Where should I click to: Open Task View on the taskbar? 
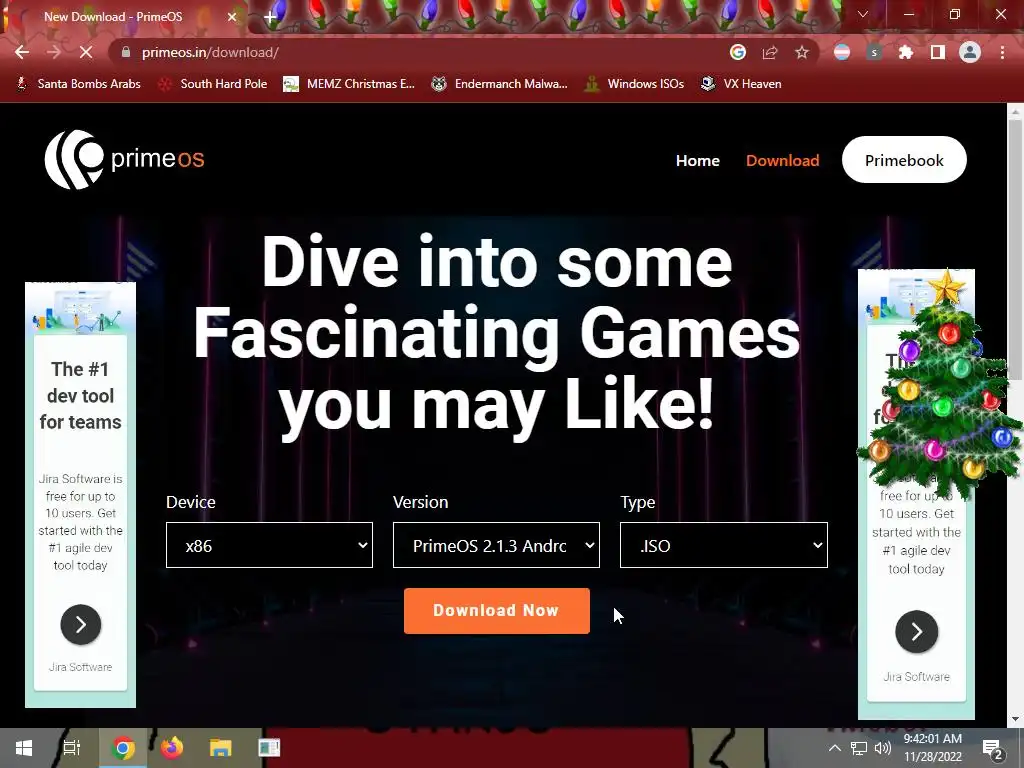pyautogui.click(x=71, y=748)
